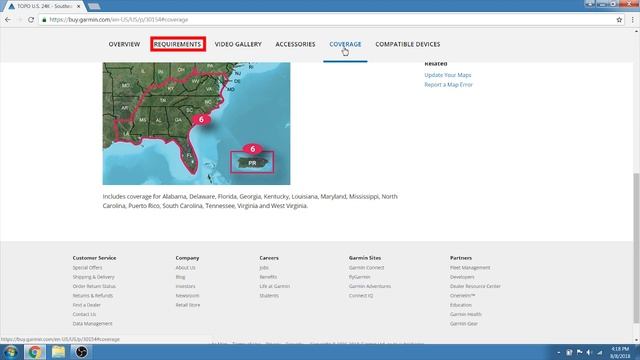
Task: Open the volume speaker icon in the tray
Action: pos(589,352)
